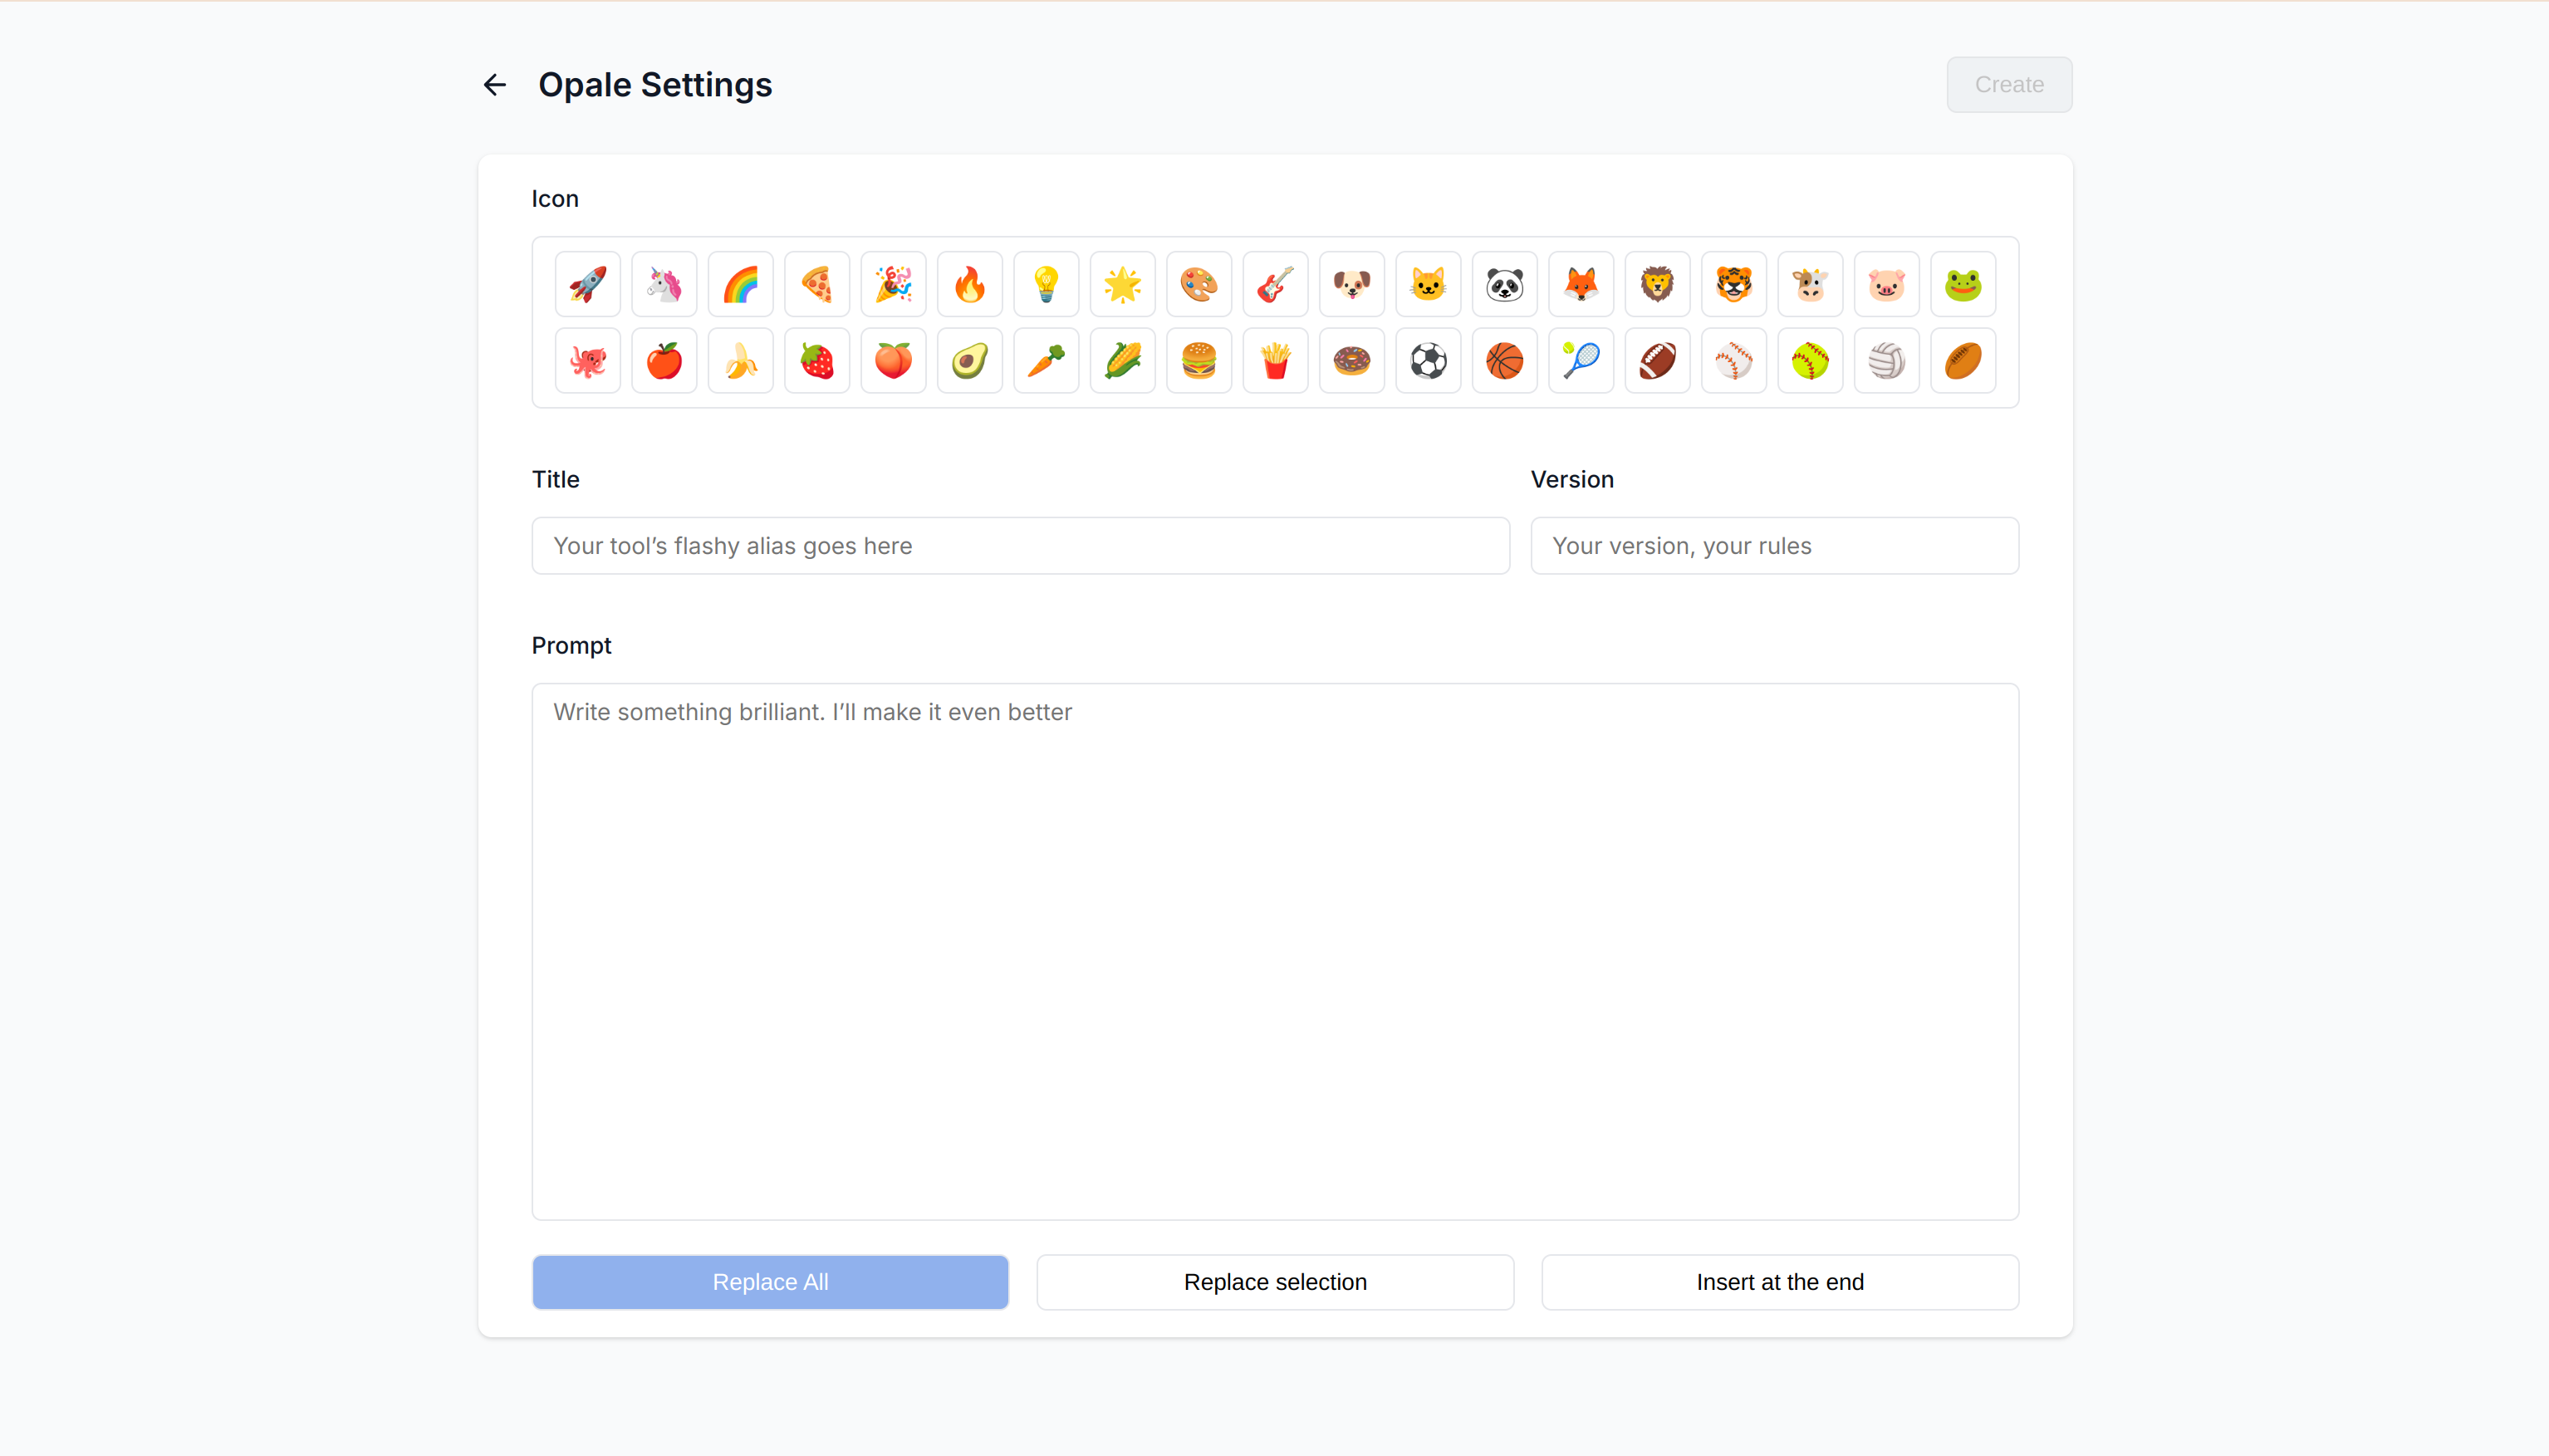Choose the panda emoji icon
Screen dimensions: 2549x1456
pos(1504,284)
